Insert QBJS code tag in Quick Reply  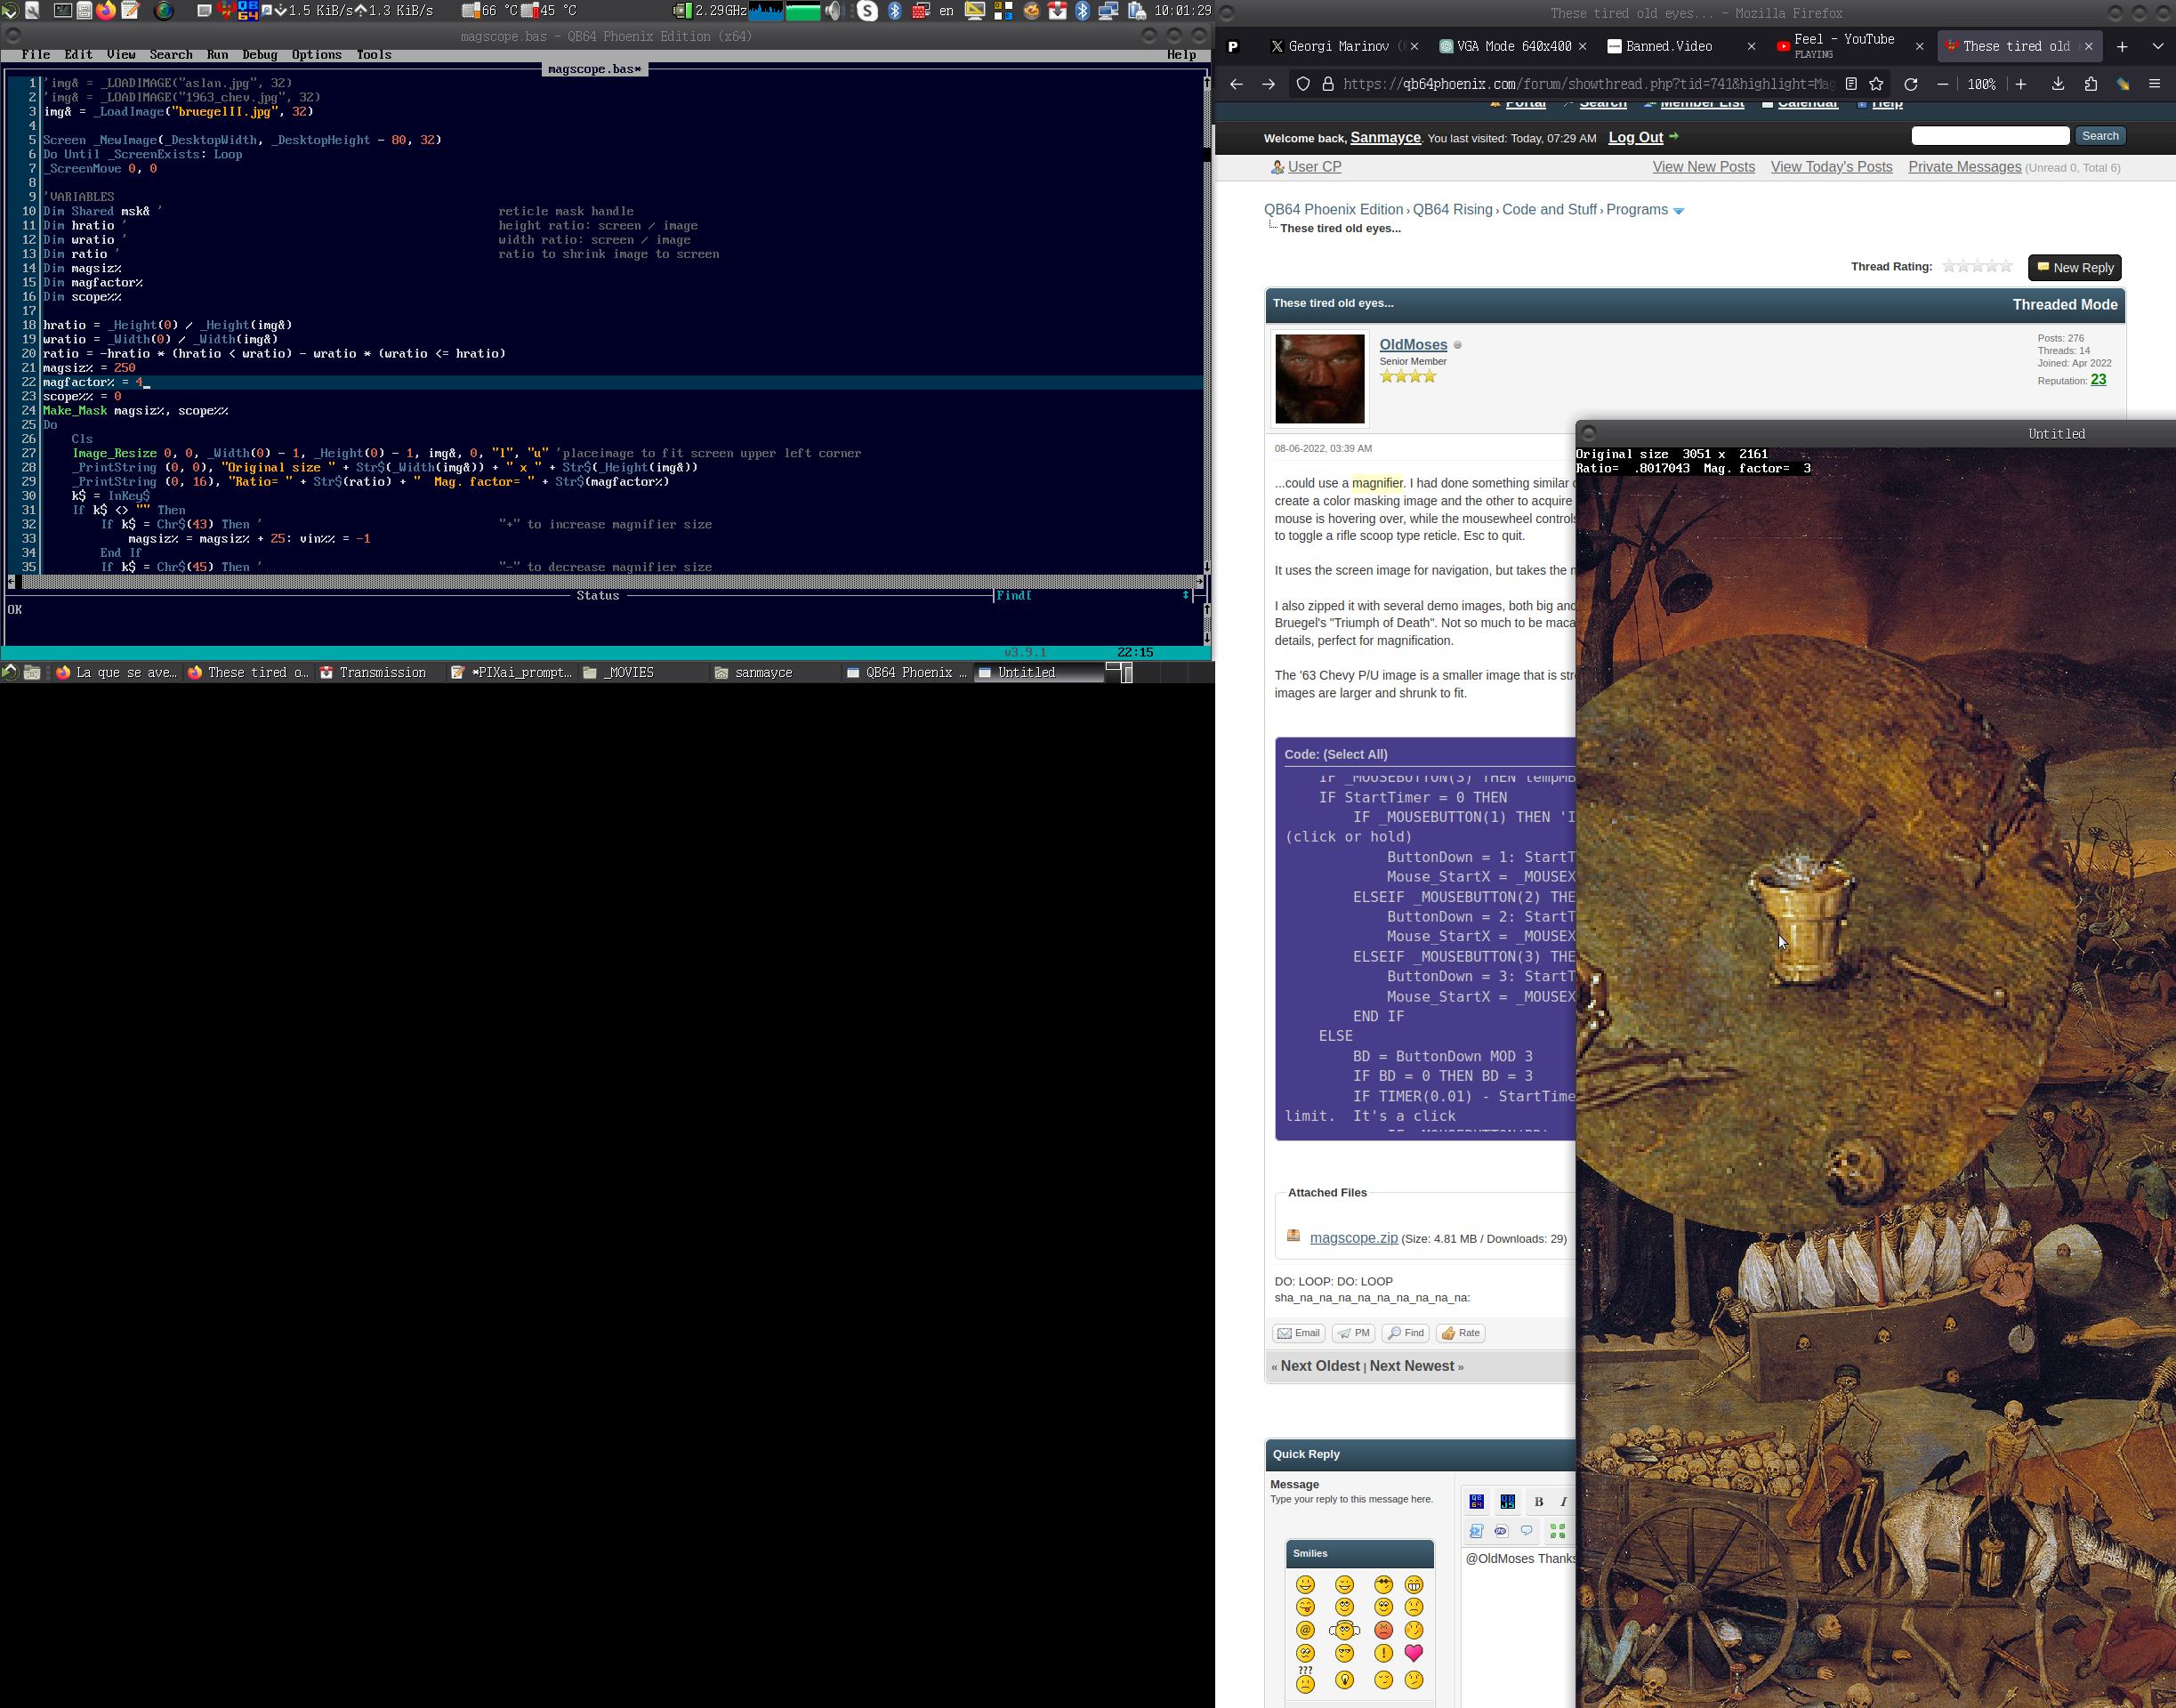(x=1507, y=1501)
